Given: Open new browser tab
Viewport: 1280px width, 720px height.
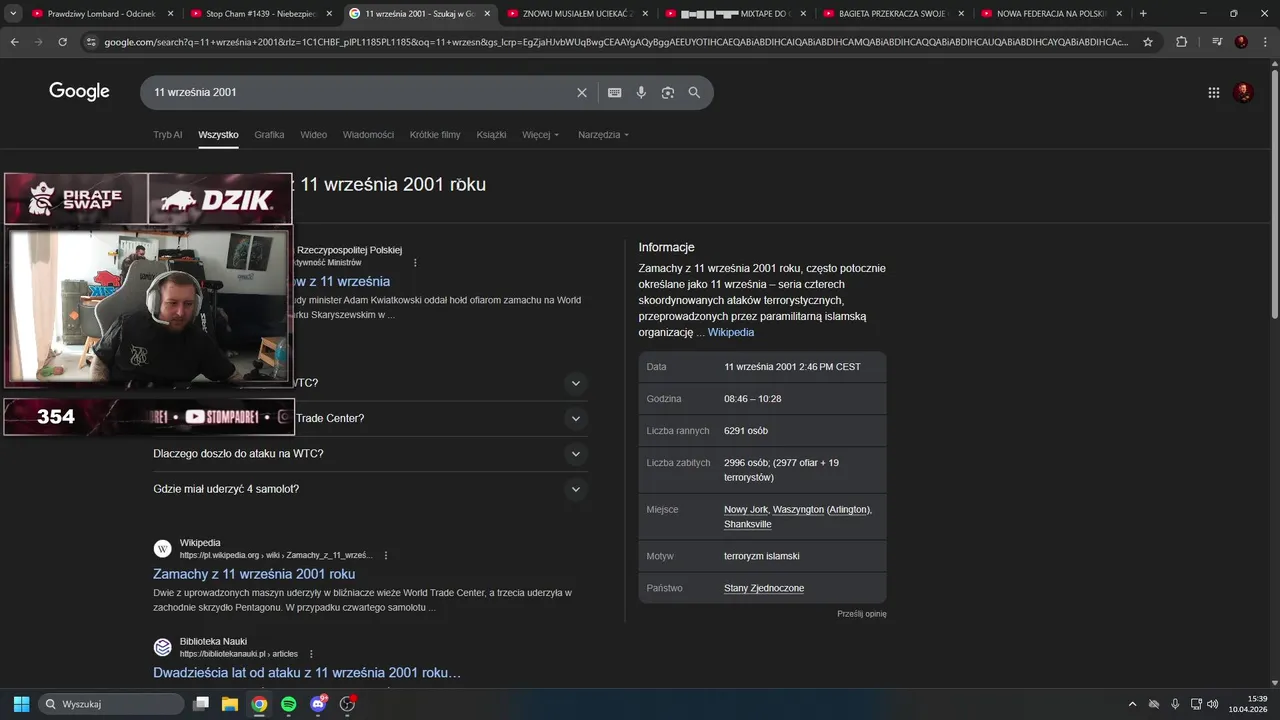Looking at the screenshot, I should click(1143, 14).
